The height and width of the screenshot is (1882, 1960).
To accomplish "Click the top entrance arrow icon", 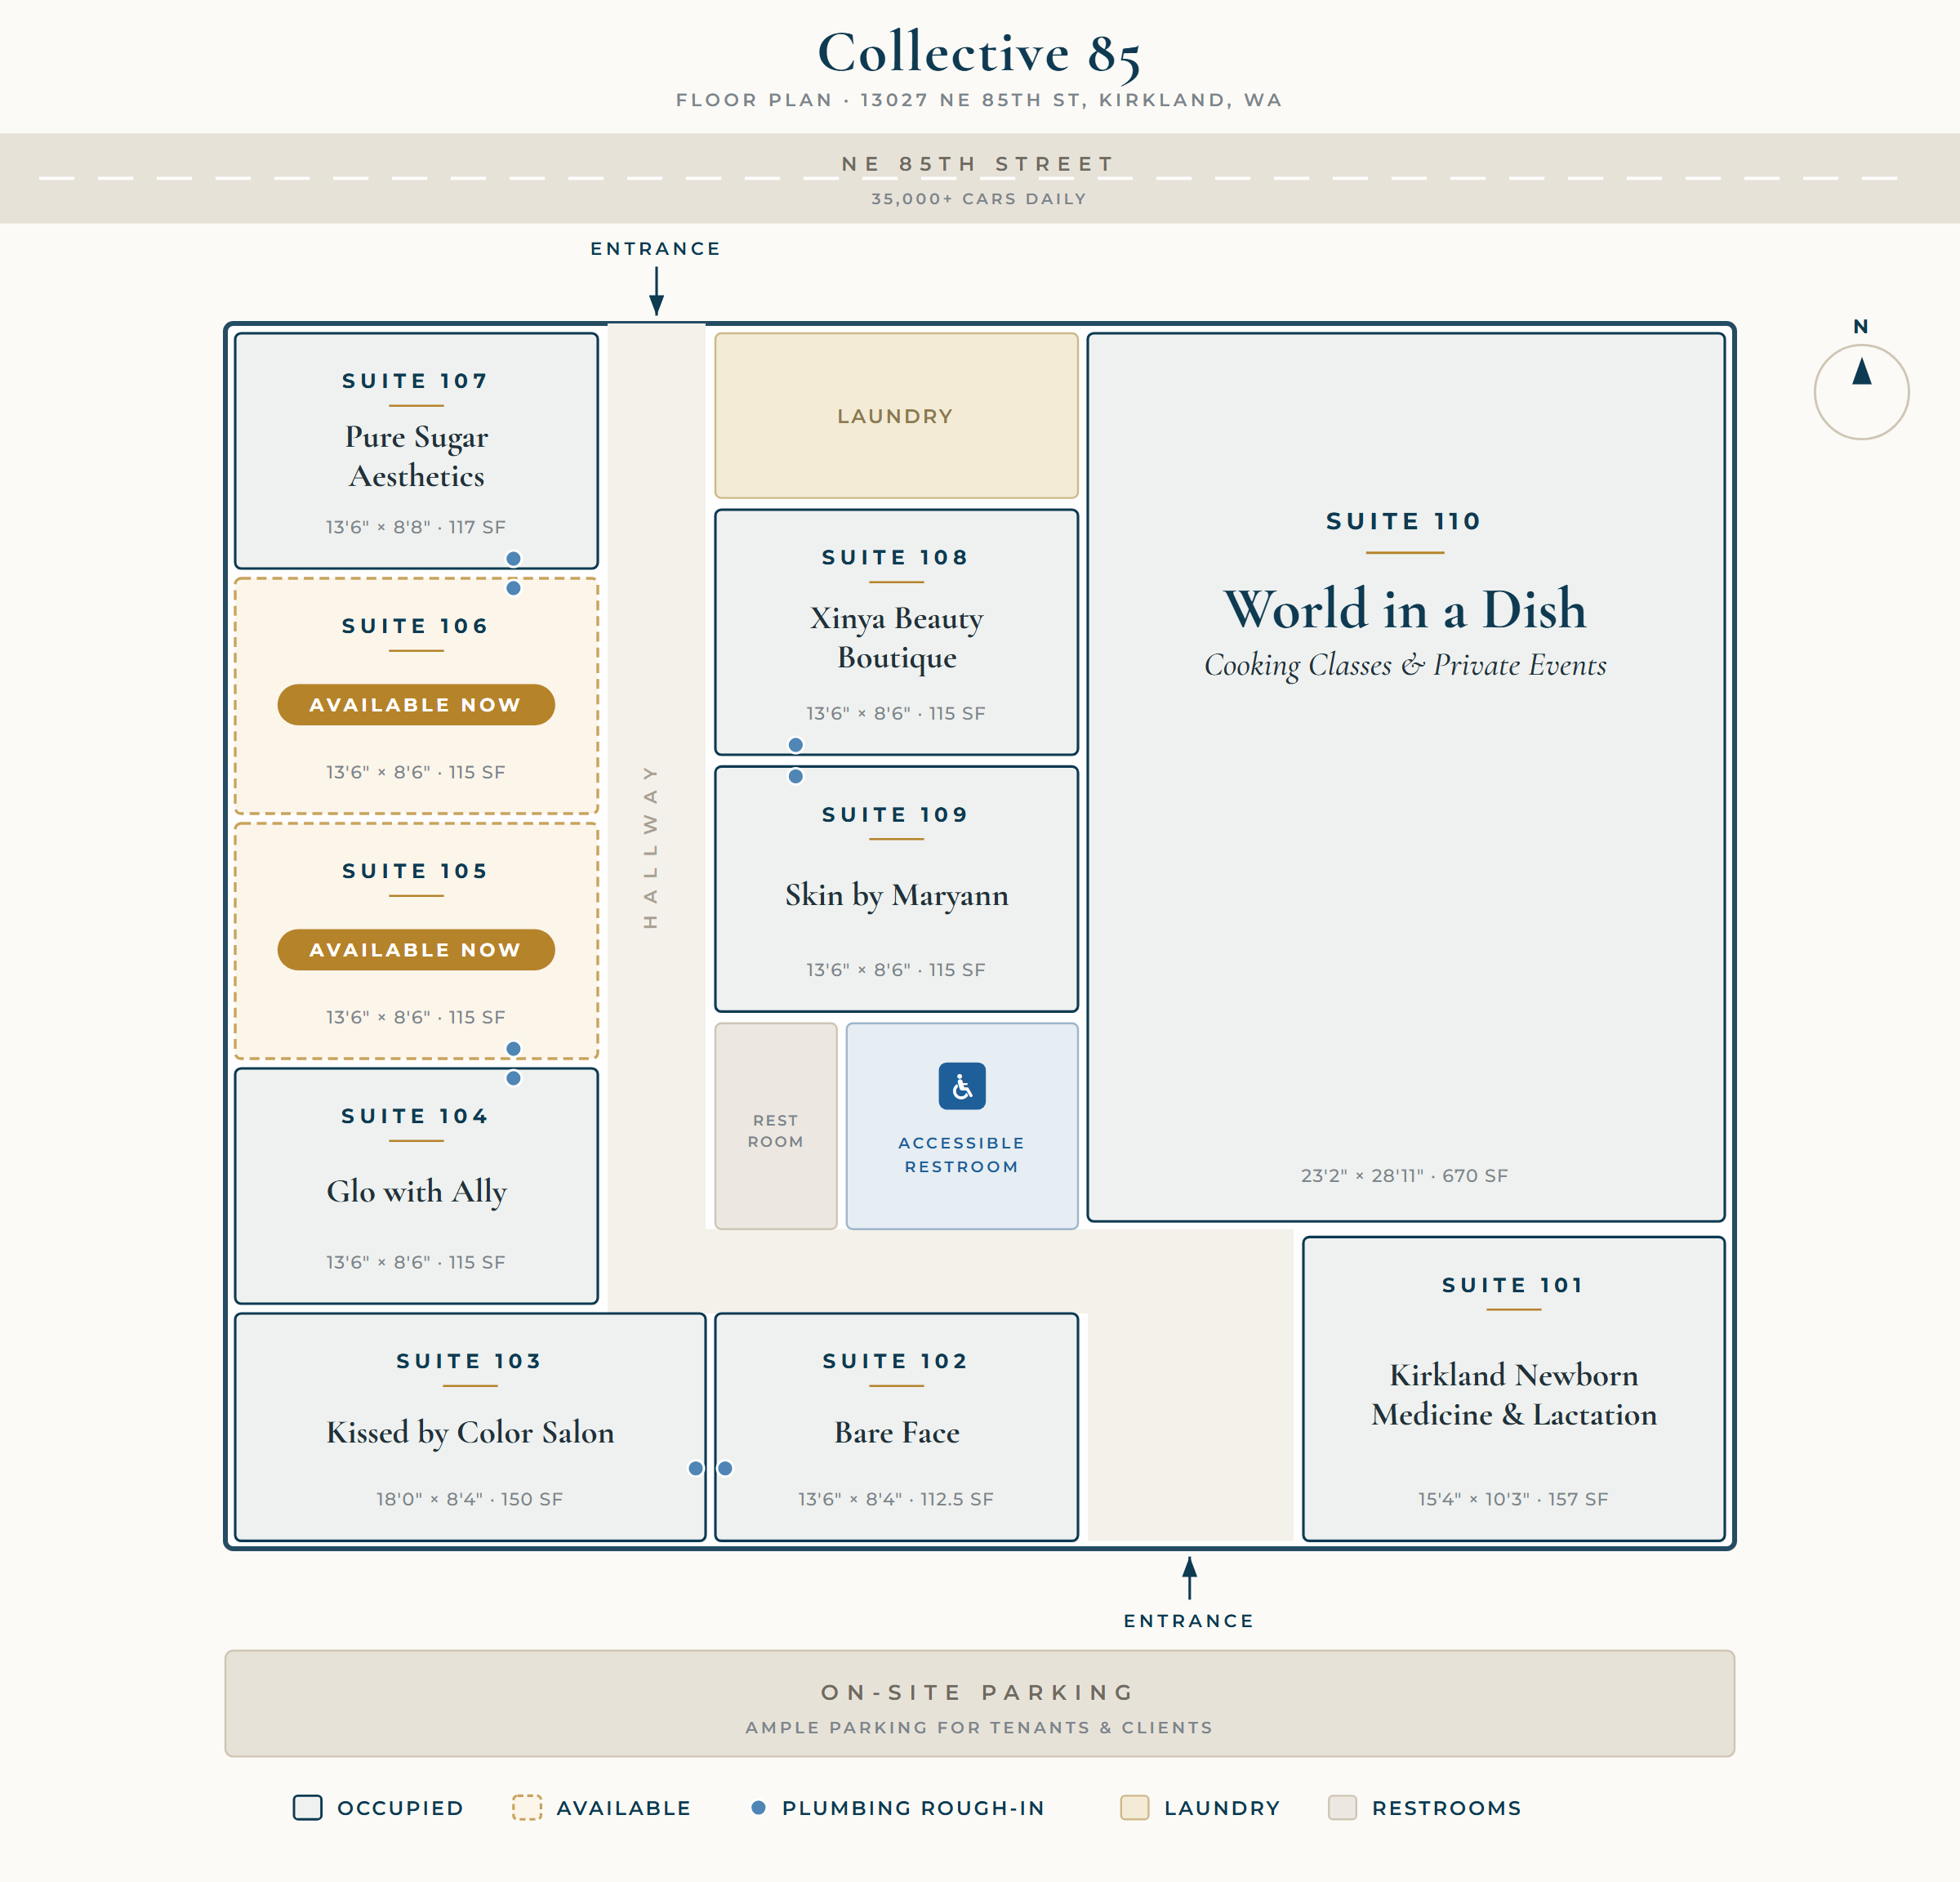I will [656, 291].
